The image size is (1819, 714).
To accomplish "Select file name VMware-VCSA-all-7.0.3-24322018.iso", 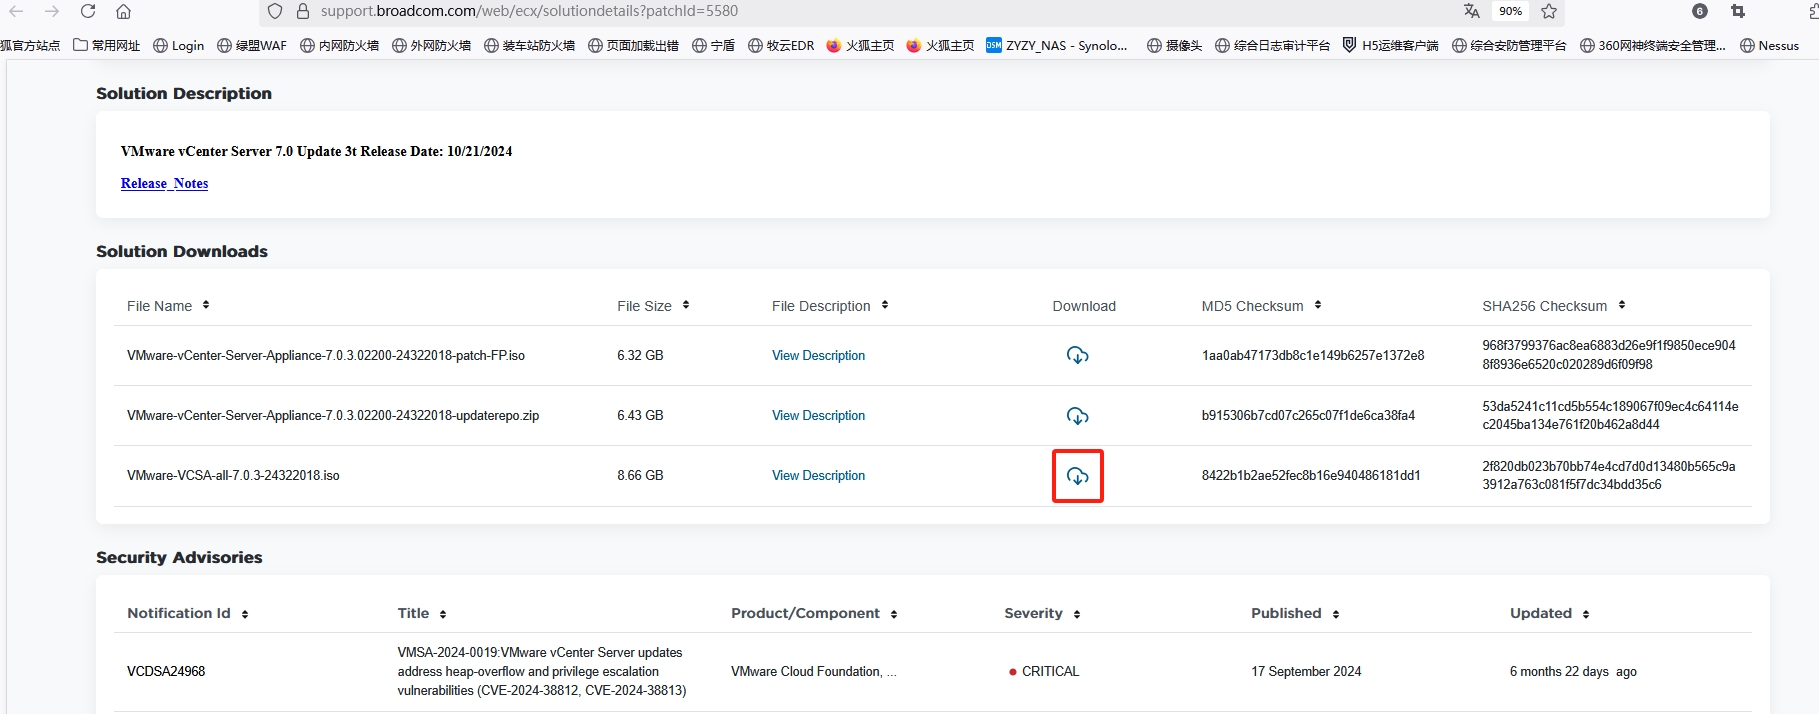I will 233,475.
